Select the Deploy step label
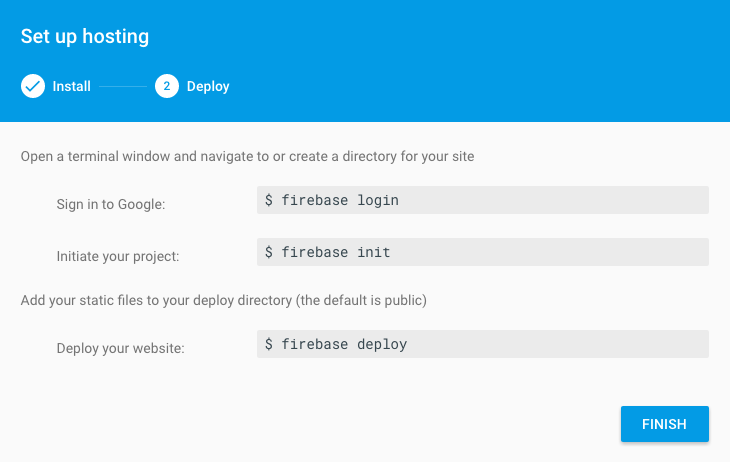This screenshot has width=730, height=462. tap(208, 87)
